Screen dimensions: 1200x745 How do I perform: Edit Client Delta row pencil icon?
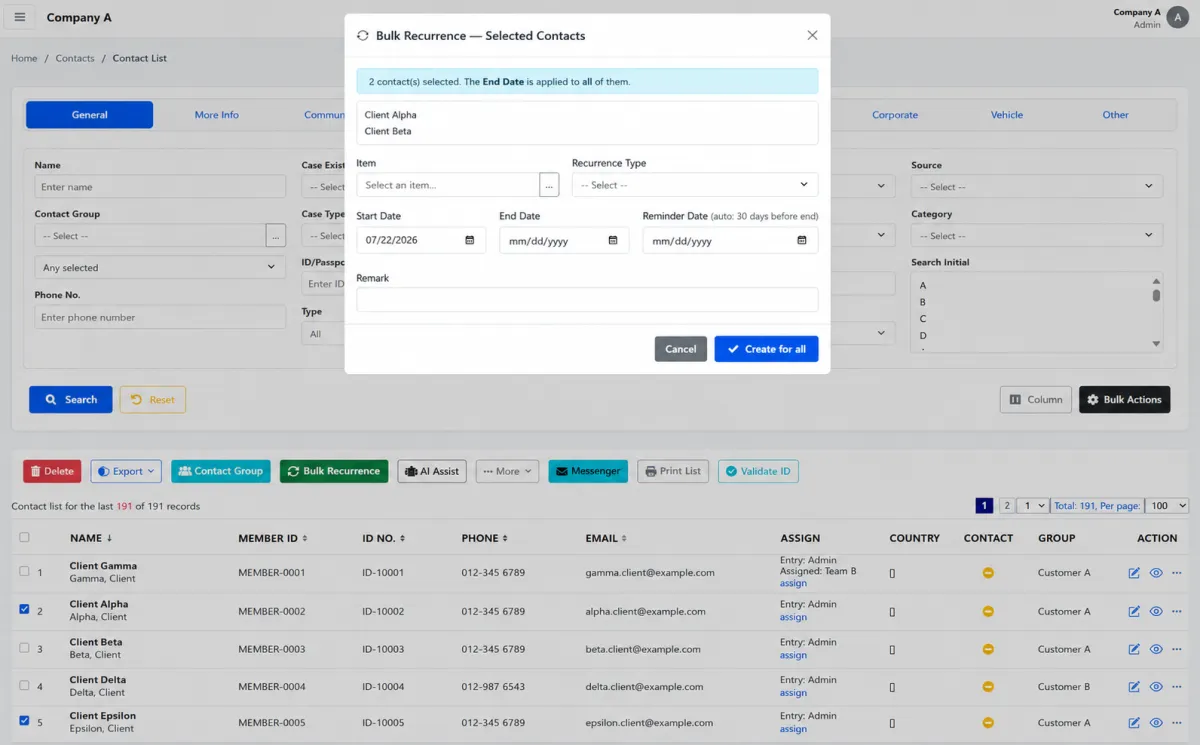1134,687
